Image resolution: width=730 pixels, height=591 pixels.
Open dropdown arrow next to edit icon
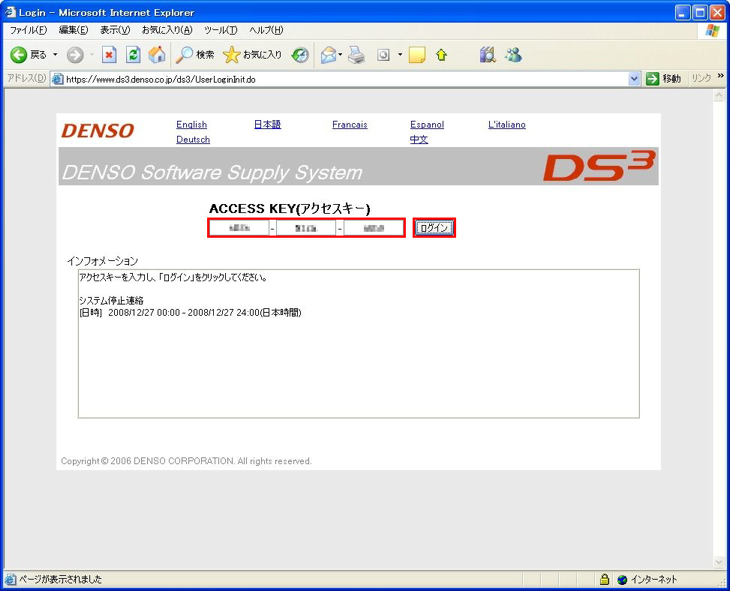(x=399, y=54)
